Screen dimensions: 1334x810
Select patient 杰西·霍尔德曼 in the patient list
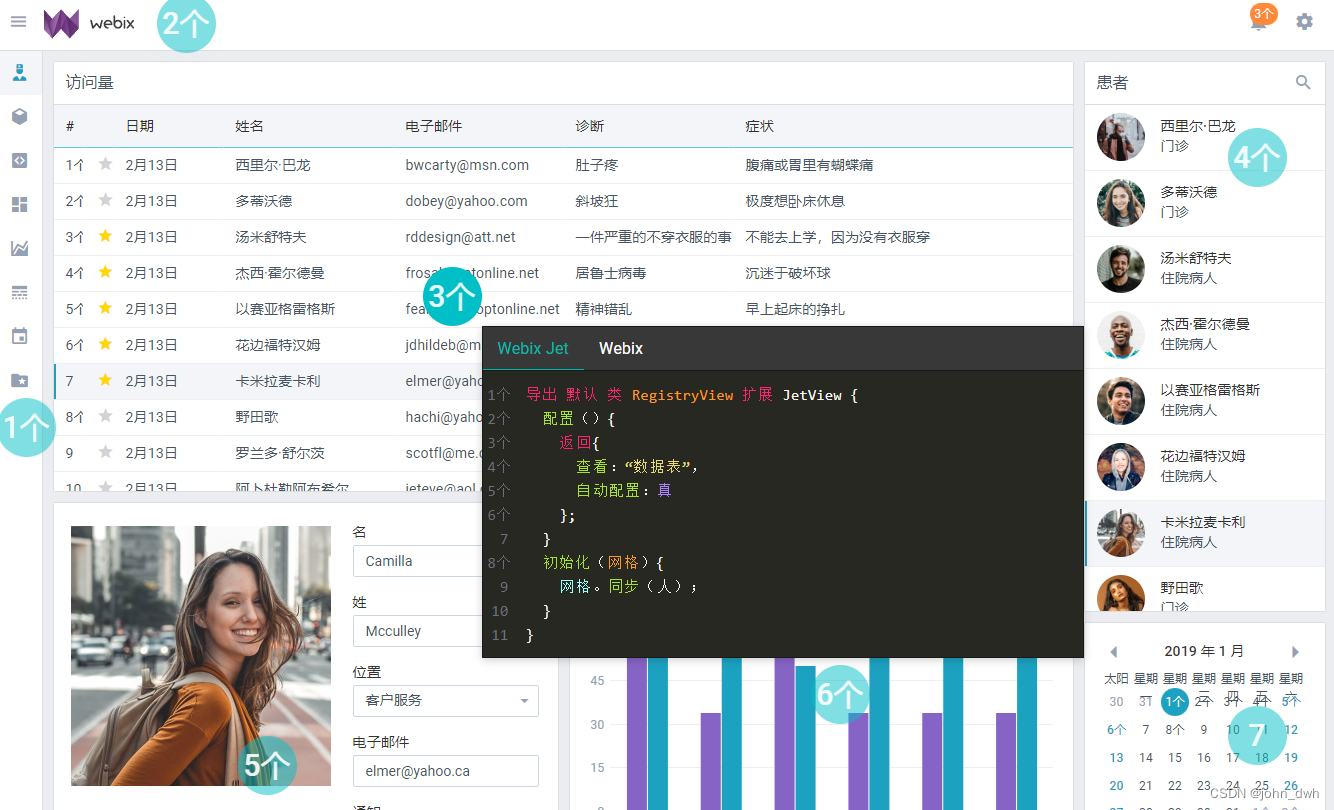pos(1205,336)
